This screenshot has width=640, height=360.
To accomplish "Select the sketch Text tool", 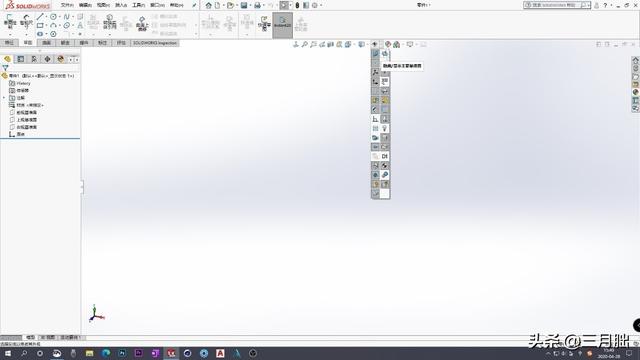I will tap(80, 25).
